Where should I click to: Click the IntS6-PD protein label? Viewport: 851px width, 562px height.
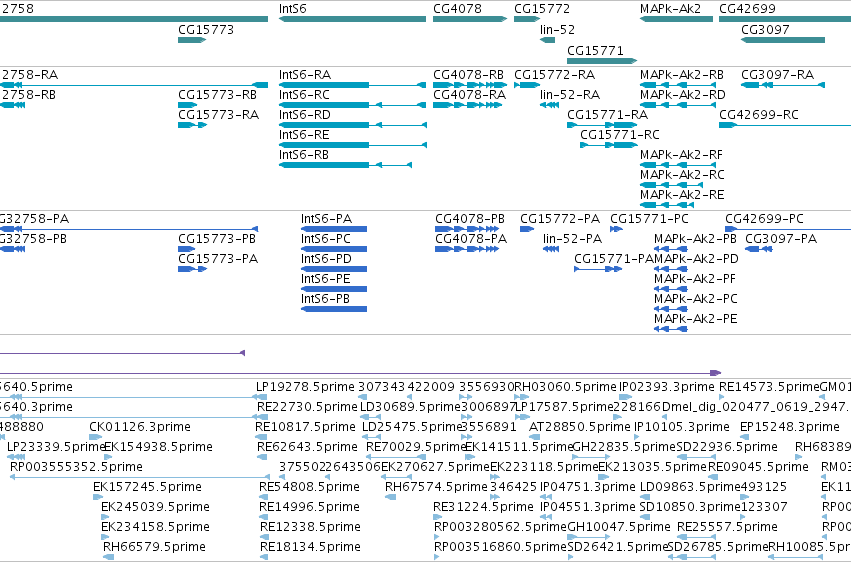[x=327, y=259]
